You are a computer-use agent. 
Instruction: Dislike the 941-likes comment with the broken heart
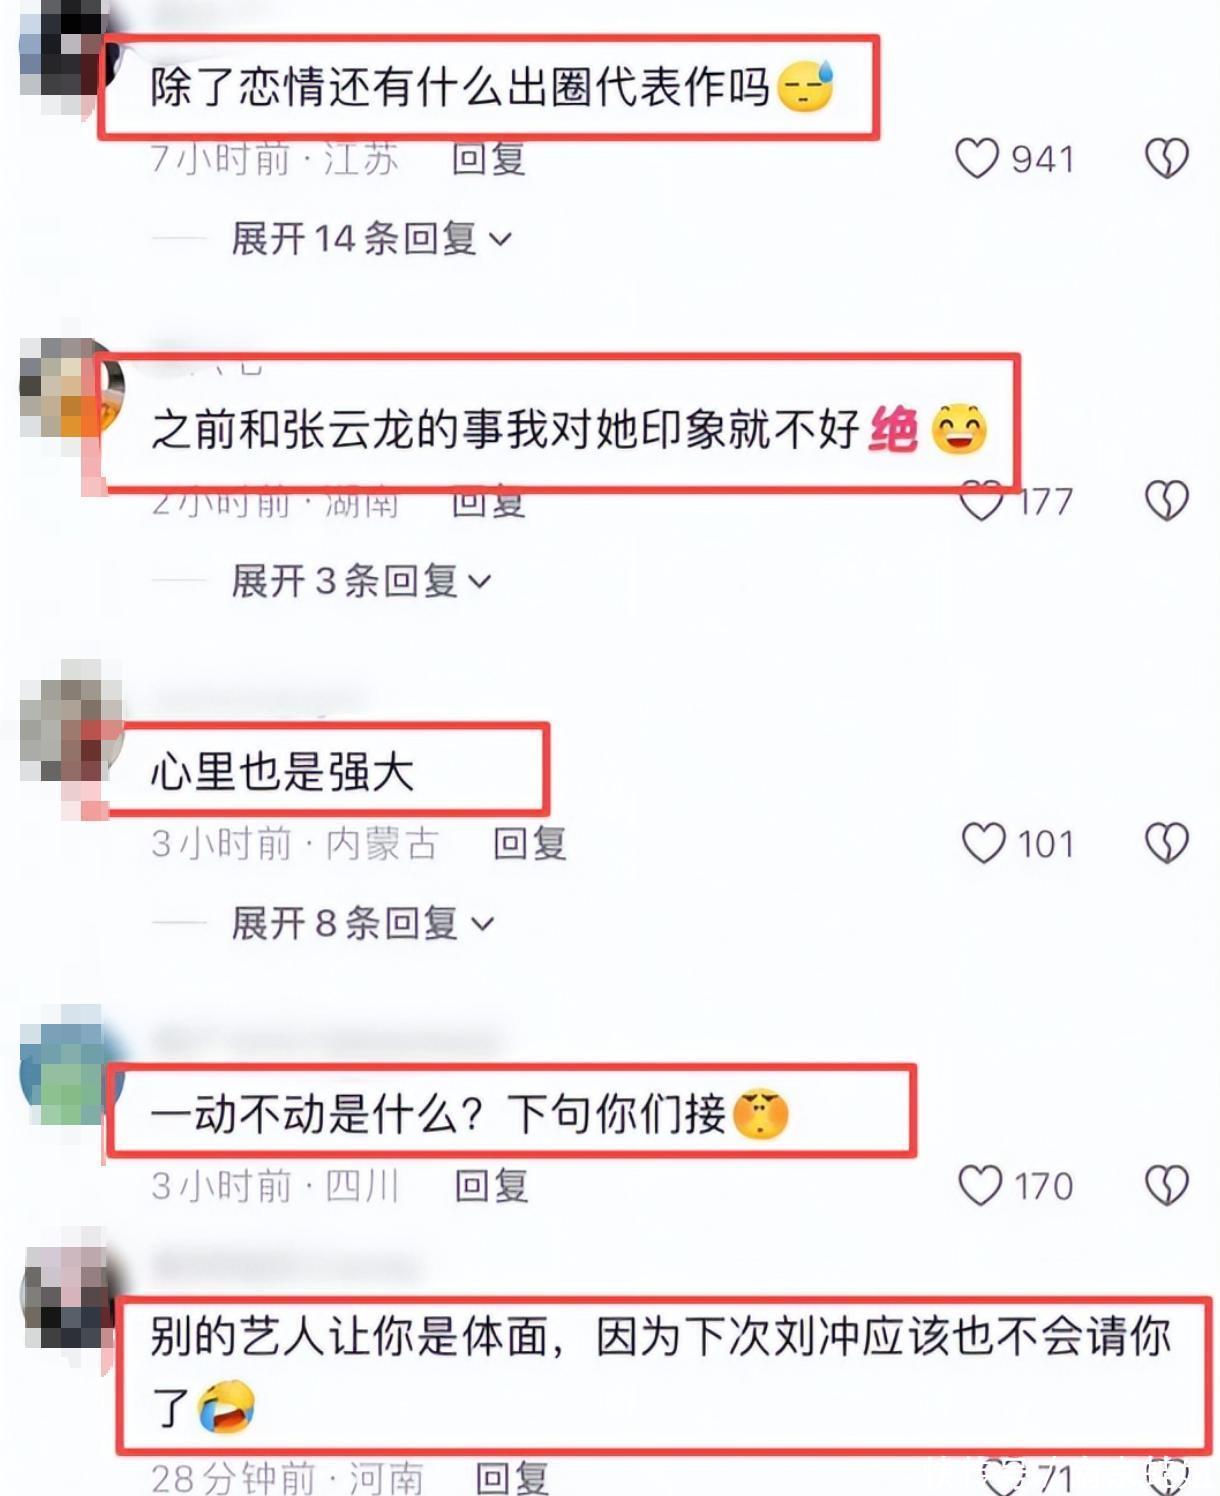click(1166, 158)
